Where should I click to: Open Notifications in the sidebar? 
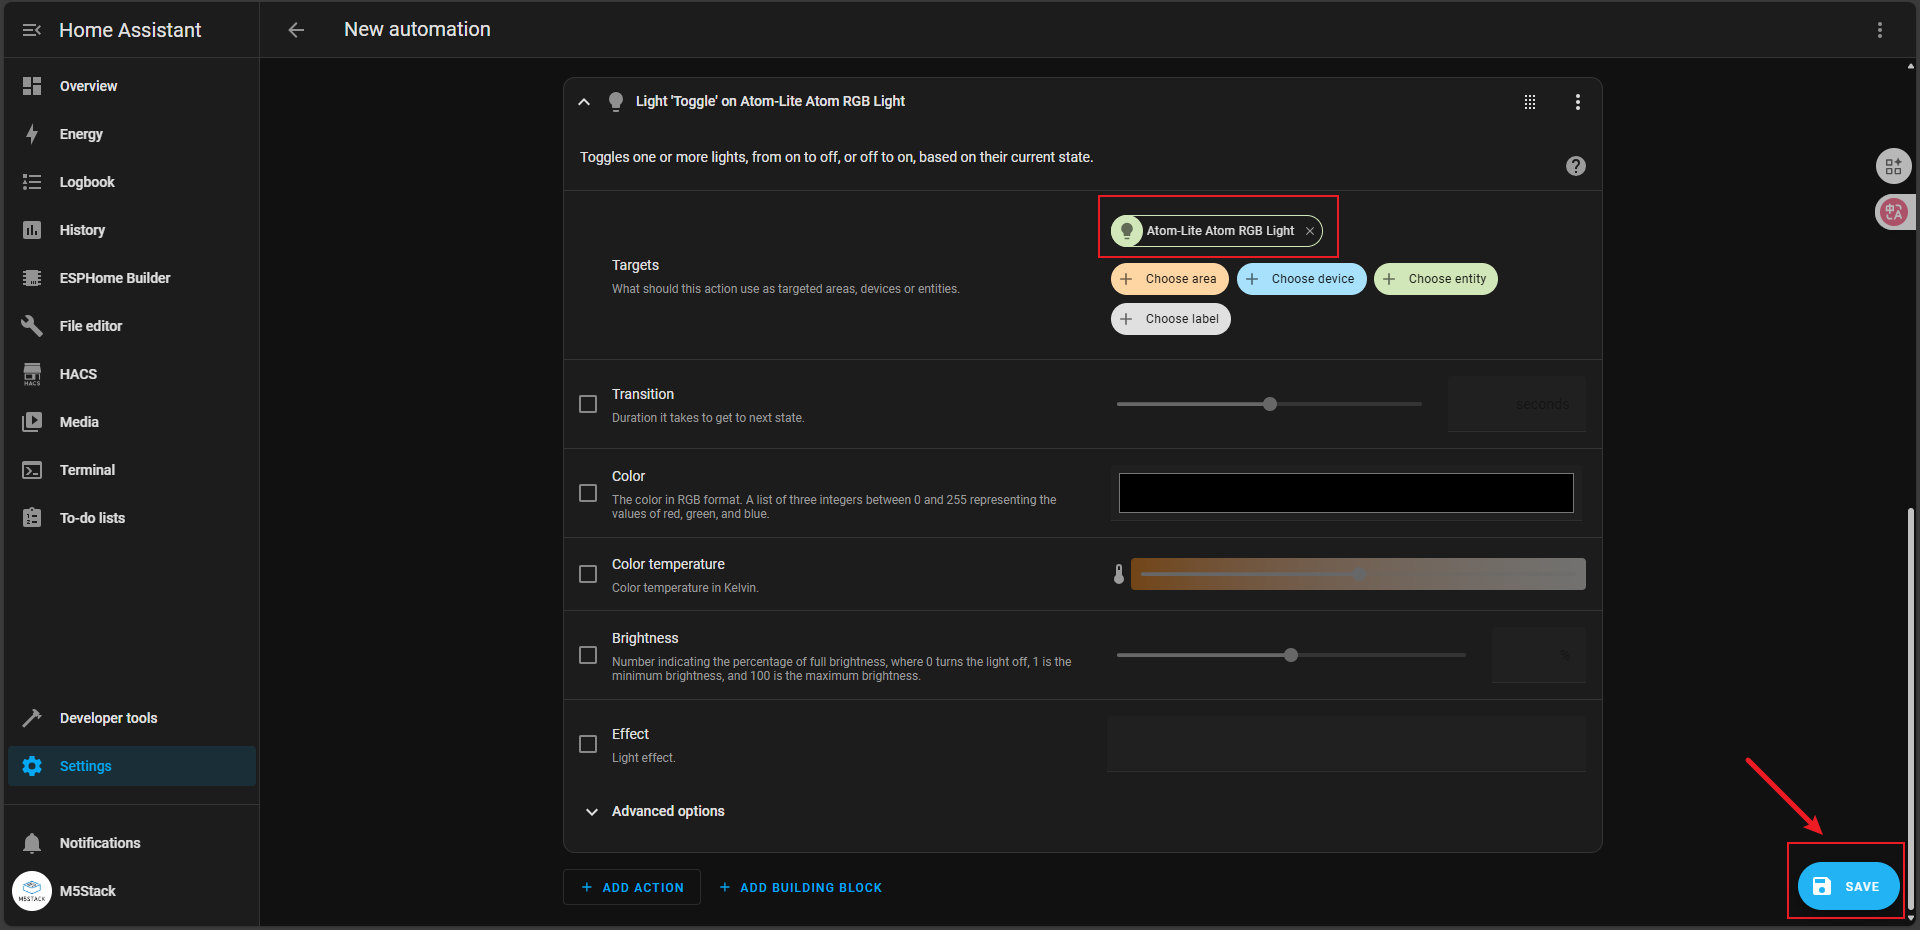tap(132, 843)
